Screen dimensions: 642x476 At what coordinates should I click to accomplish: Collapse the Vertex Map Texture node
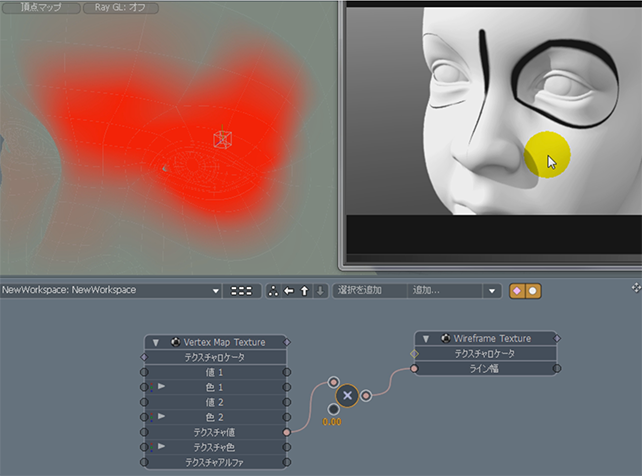(x=155, y=342)
